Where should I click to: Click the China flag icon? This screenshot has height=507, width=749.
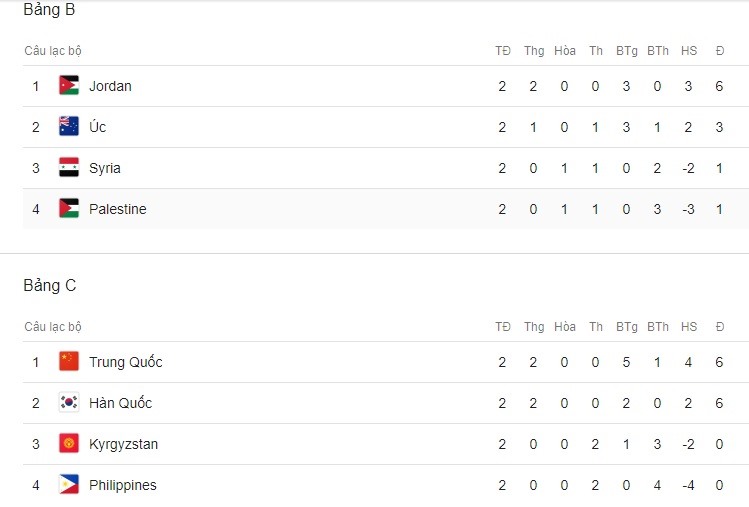click(x=69, y=362)
